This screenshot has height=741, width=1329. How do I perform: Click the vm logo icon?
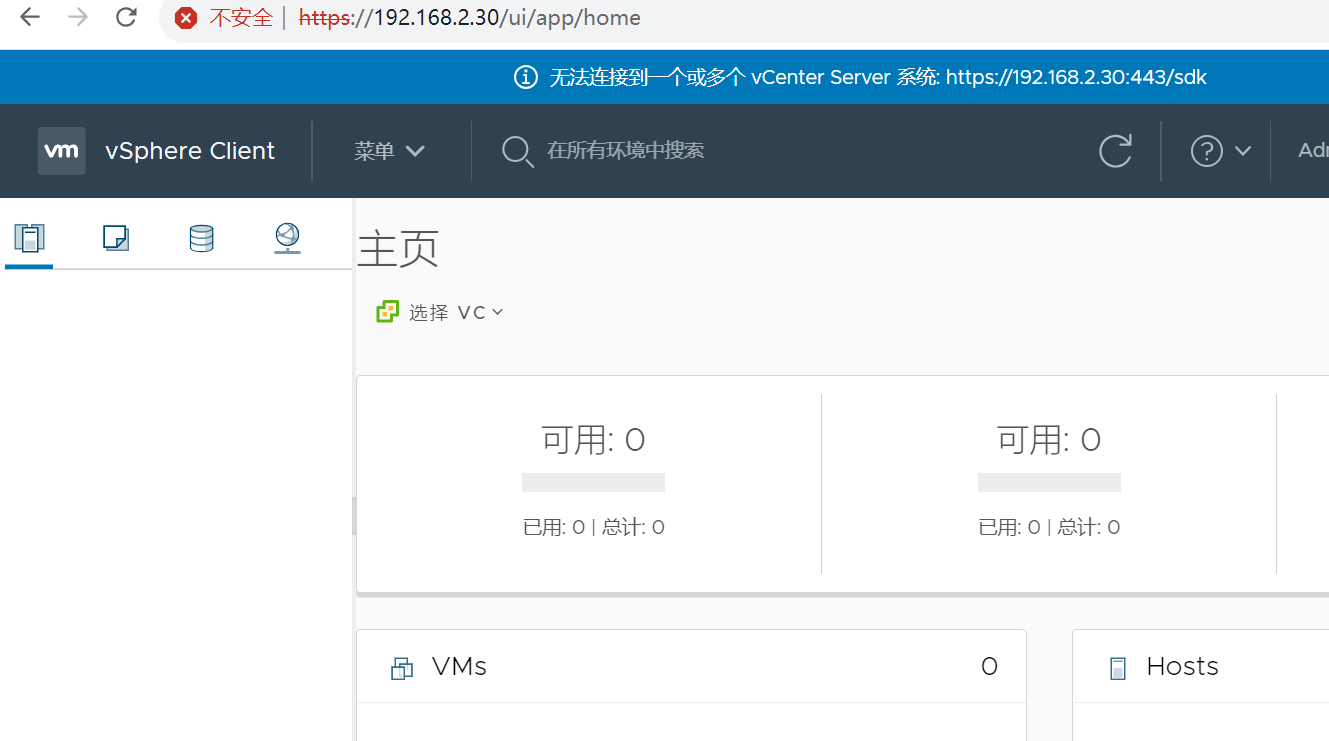(x=62, y=151)
